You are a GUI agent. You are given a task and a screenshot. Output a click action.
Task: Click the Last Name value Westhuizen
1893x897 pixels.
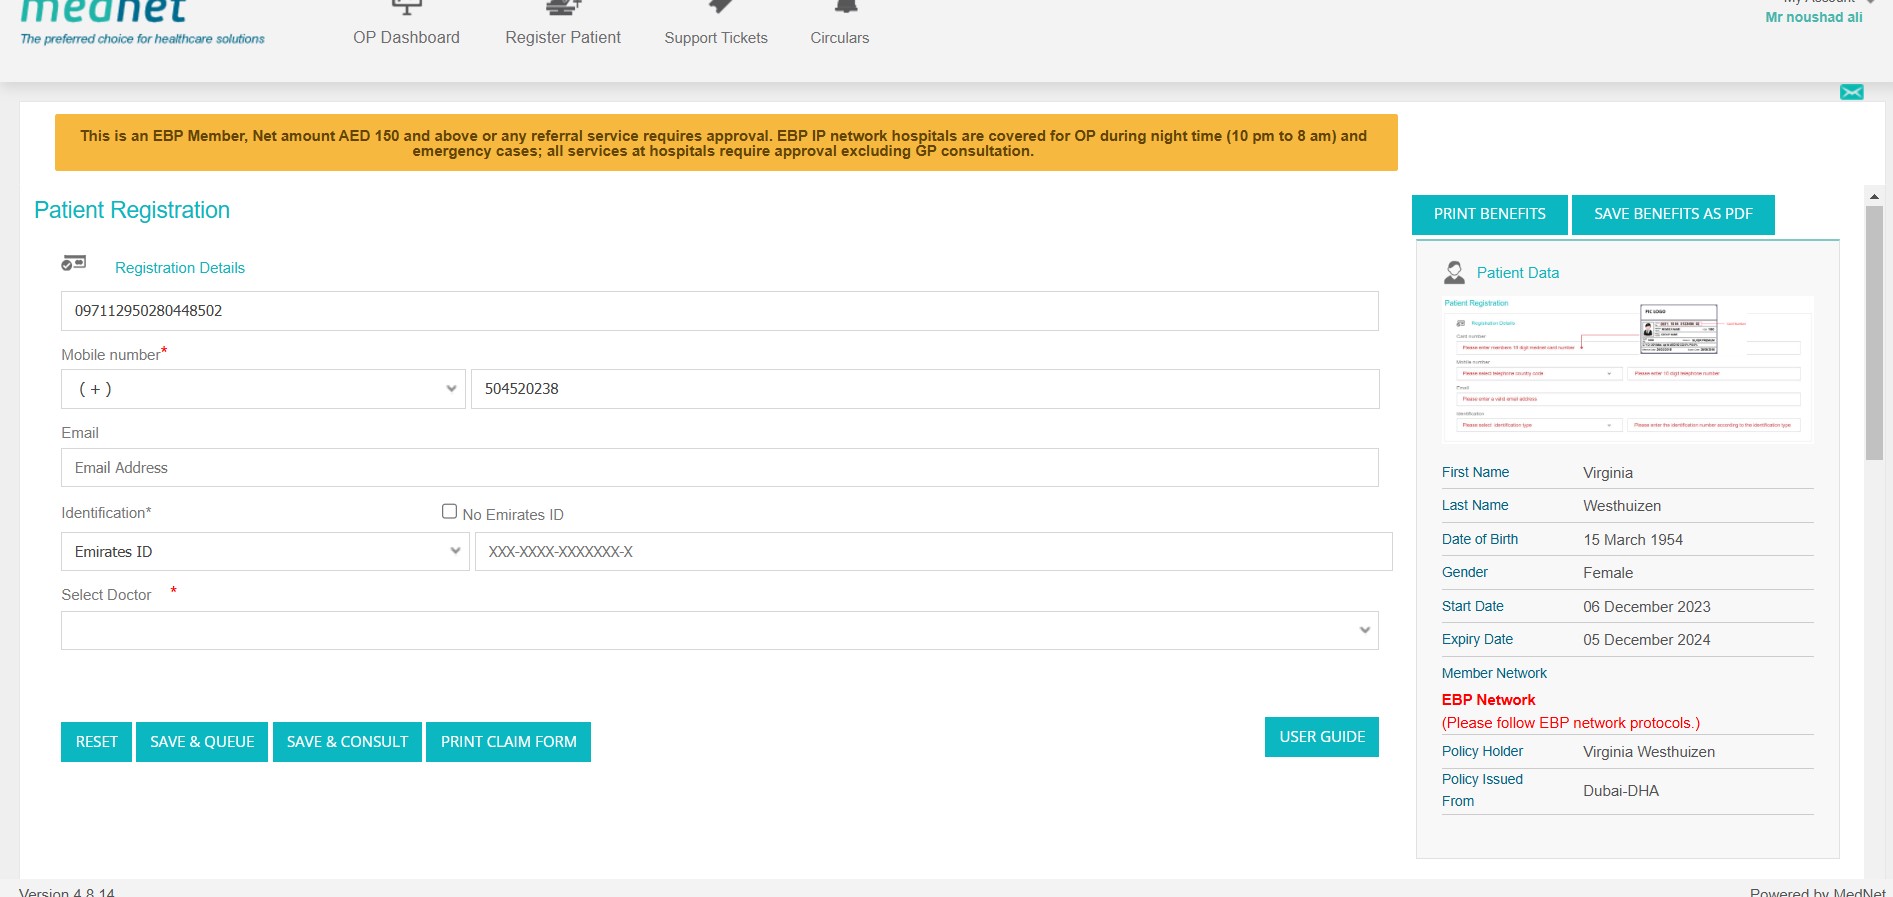click(x=1622, y=506)
